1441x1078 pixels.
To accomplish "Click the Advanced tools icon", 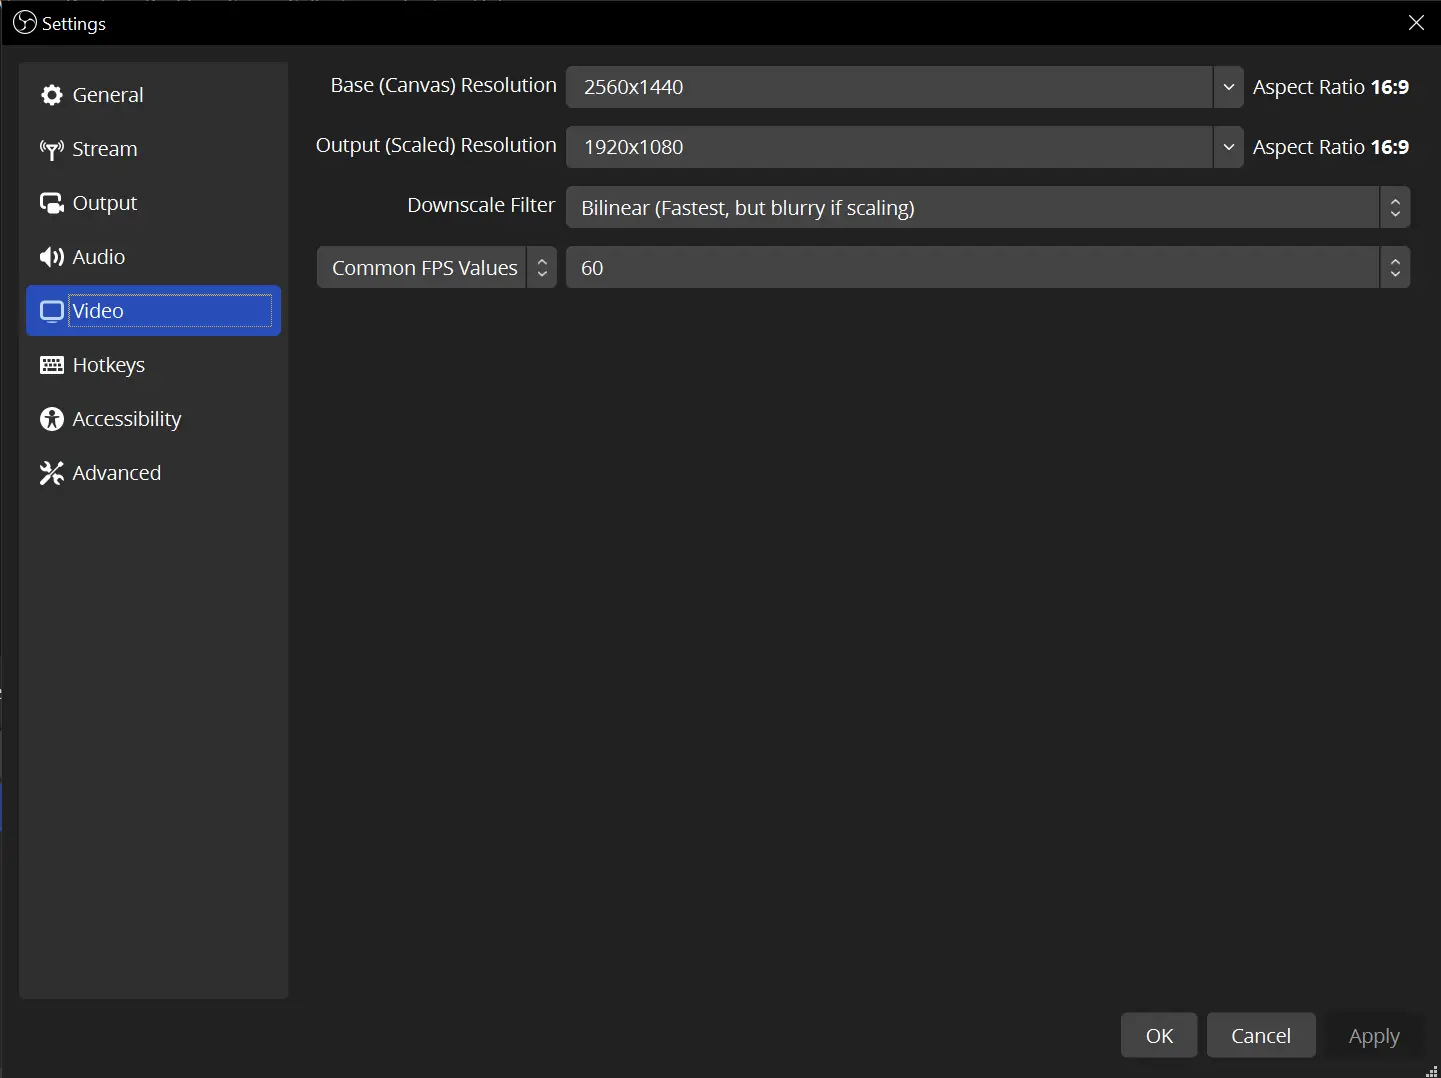I will tap(52, 473).
